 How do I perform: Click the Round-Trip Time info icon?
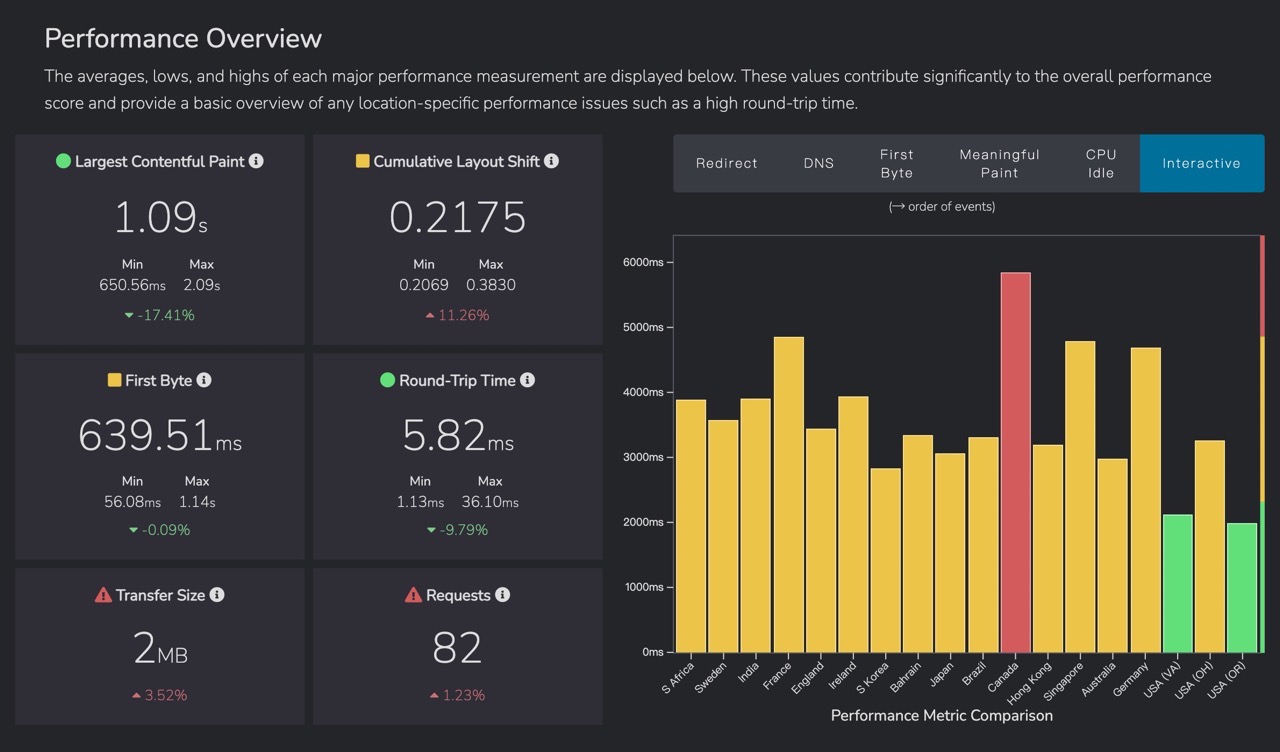coord(527,380)
